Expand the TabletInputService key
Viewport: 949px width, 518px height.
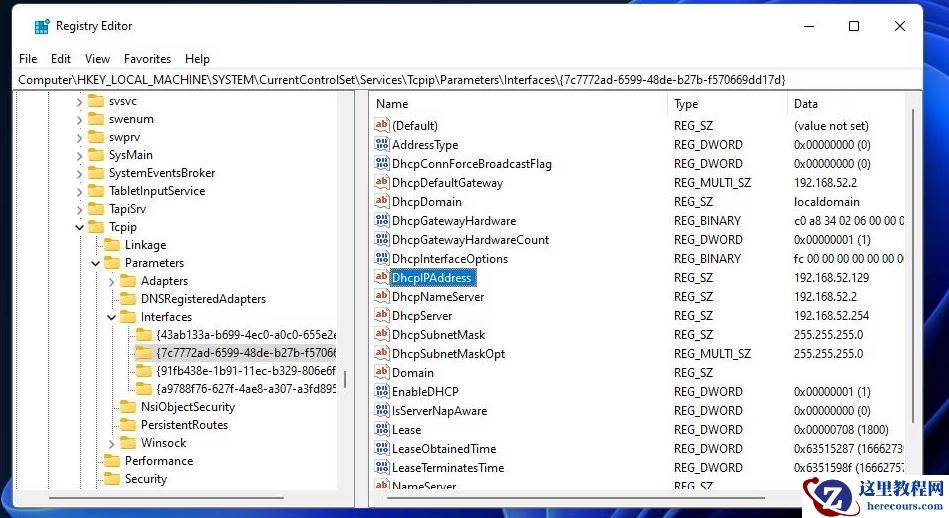point(79,191)
